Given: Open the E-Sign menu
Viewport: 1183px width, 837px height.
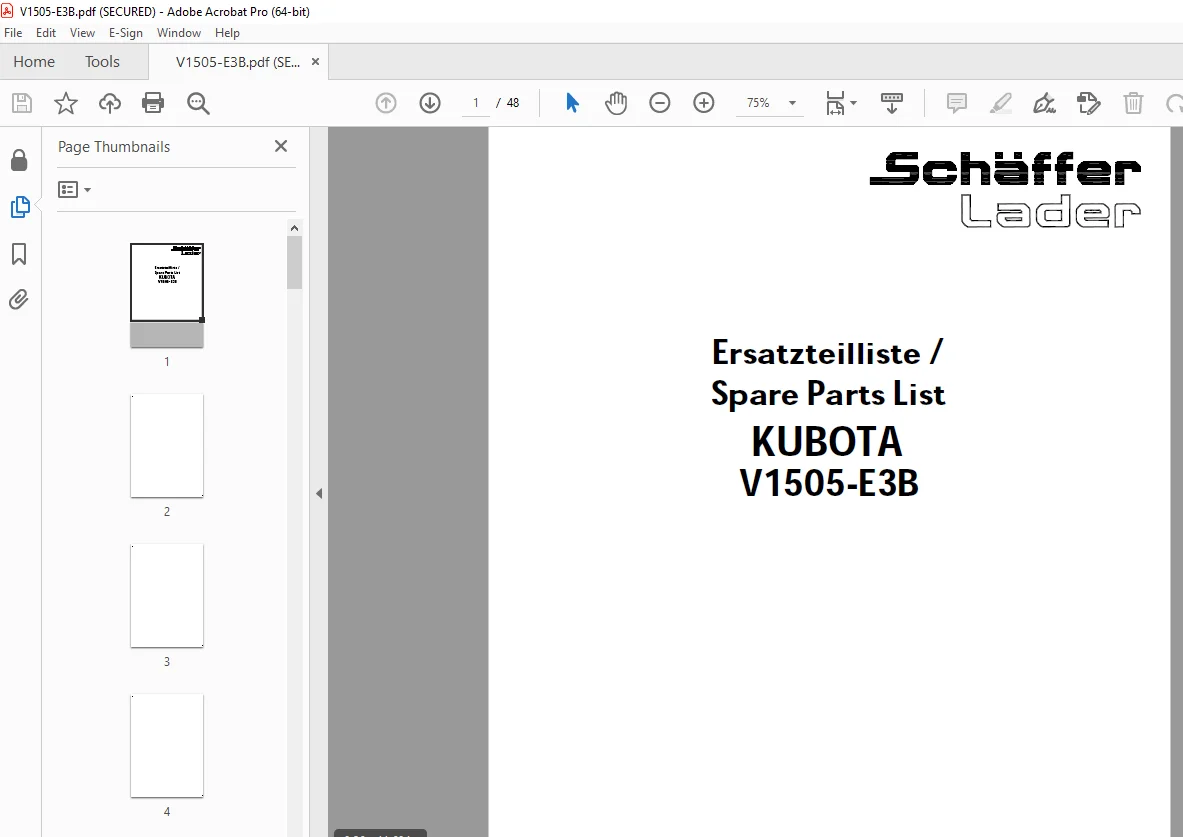Looking at the screenshot, I should (125, 32).
